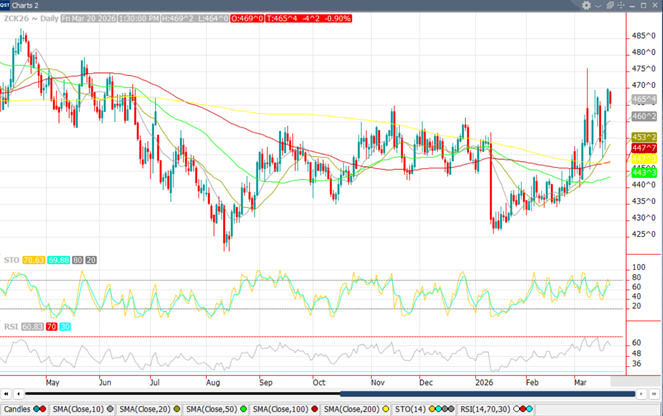Screen dimensions: 663x416
Task: Click the color dot beside SMA(Close,10)
Action: point(110,410)
